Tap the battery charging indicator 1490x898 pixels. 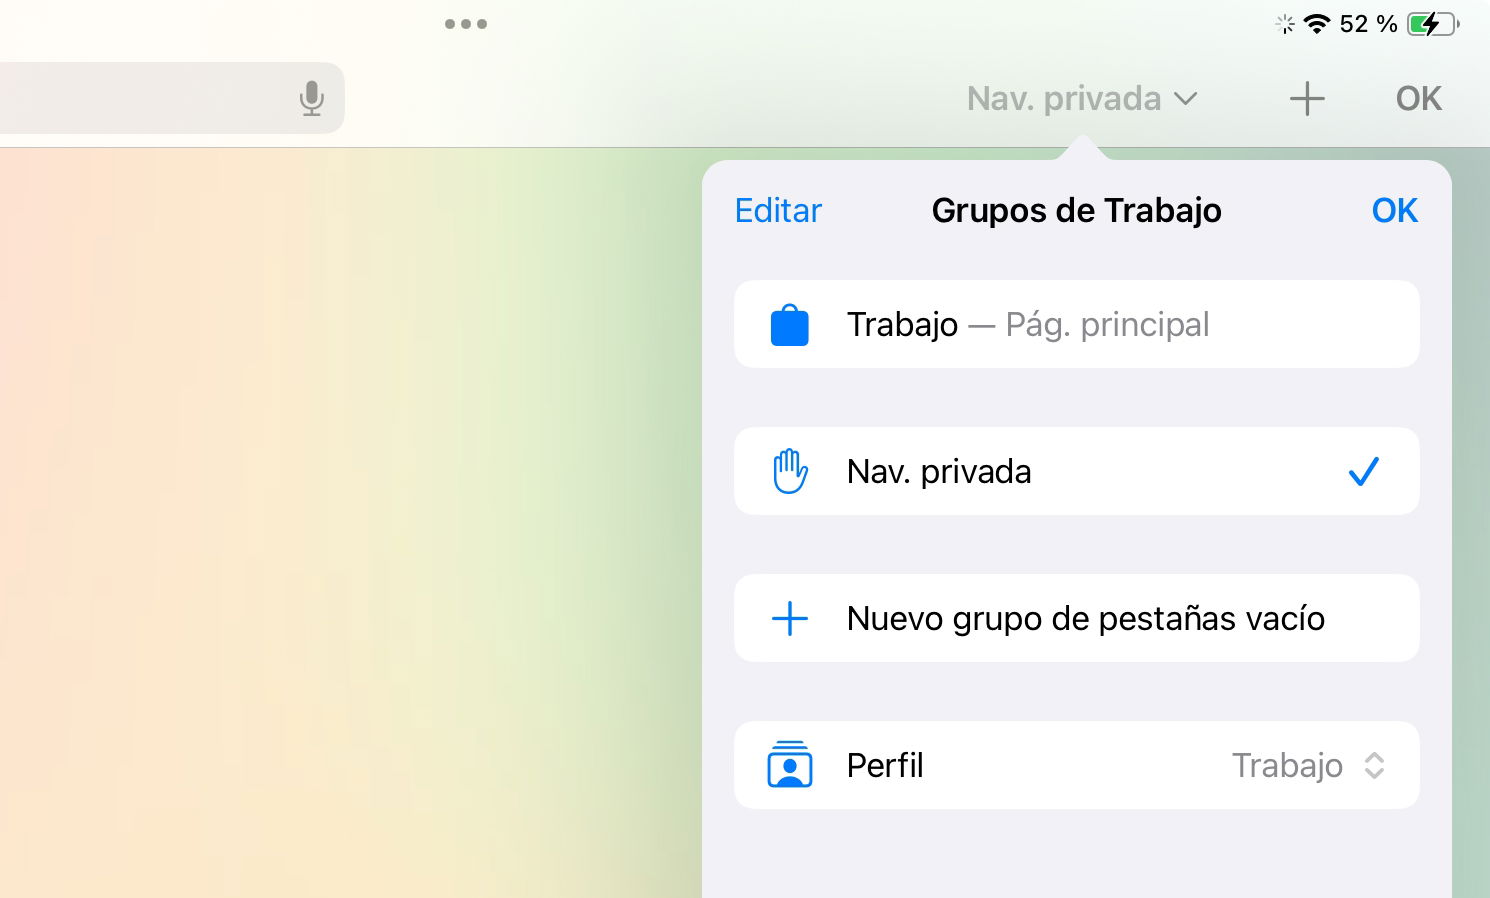coord(1433,24)
